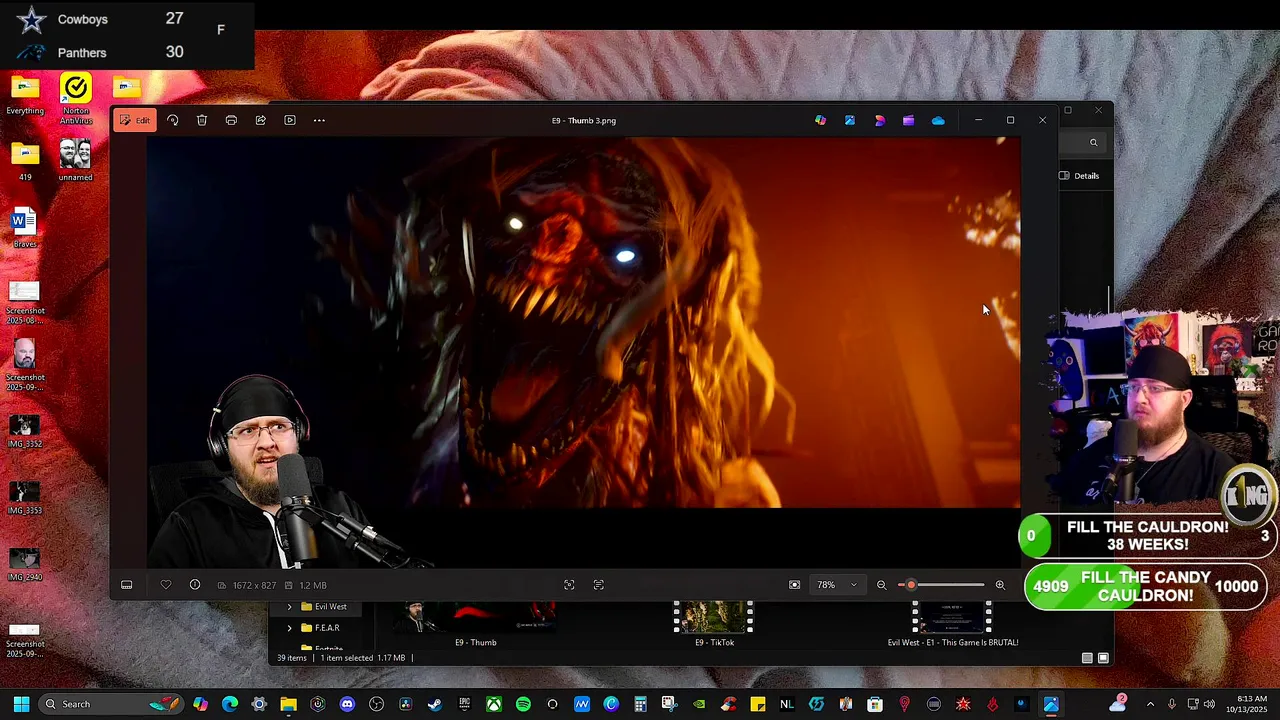
Task: Select the Evil West folder in the tree
Action: coord(324,607)
